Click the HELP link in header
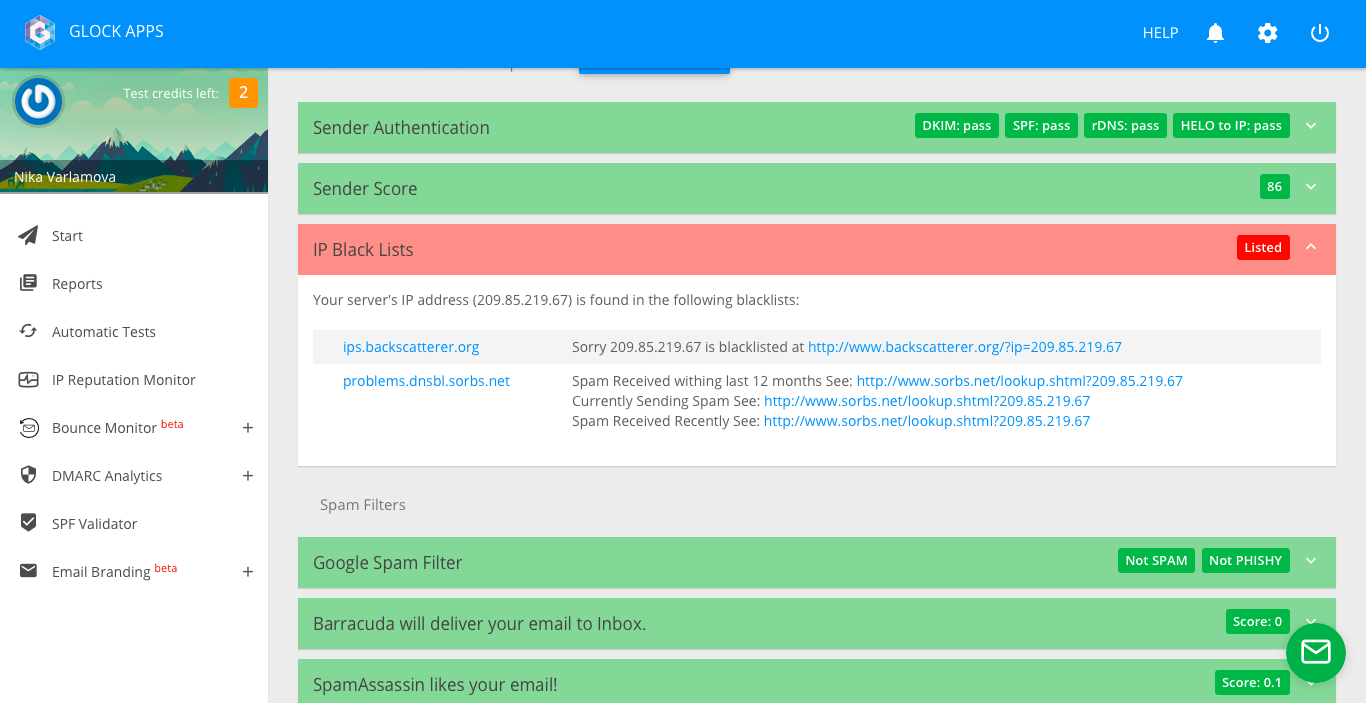The width and height of the screenshot is (1366, 703). (1160, 33)
